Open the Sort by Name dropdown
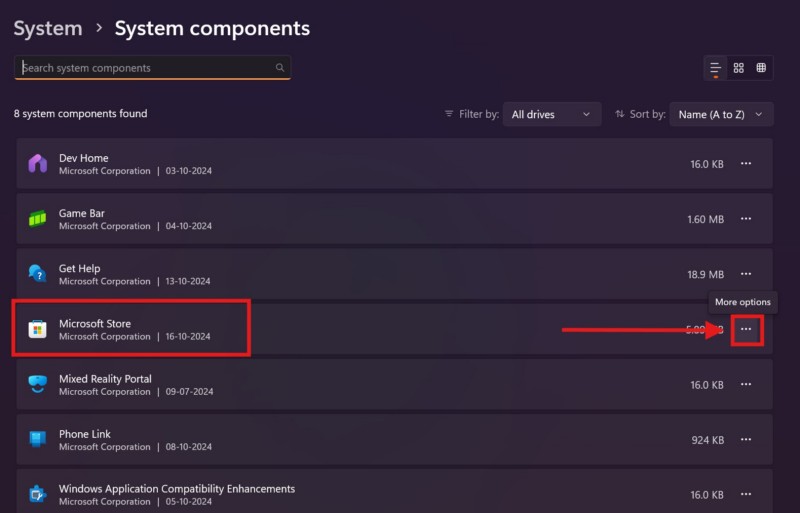800x513 pixels. (x=721, y=115)
